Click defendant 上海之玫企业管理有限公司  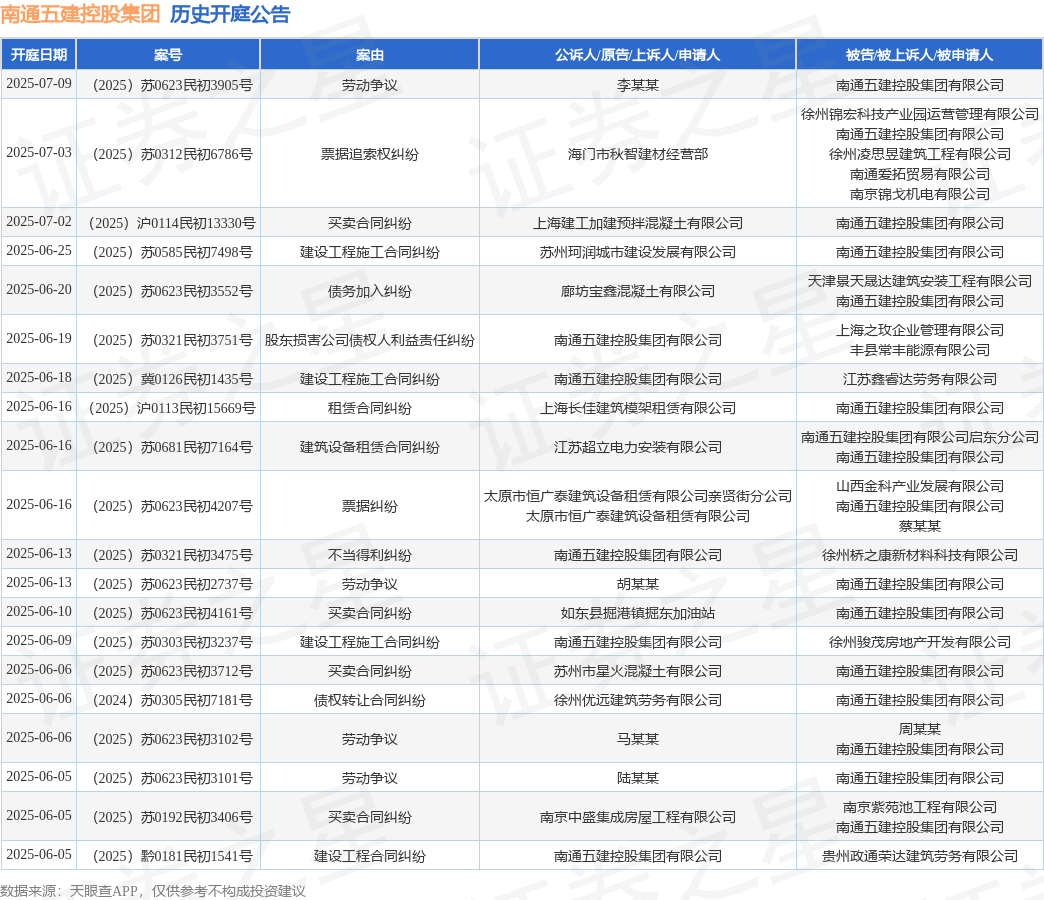919,330
